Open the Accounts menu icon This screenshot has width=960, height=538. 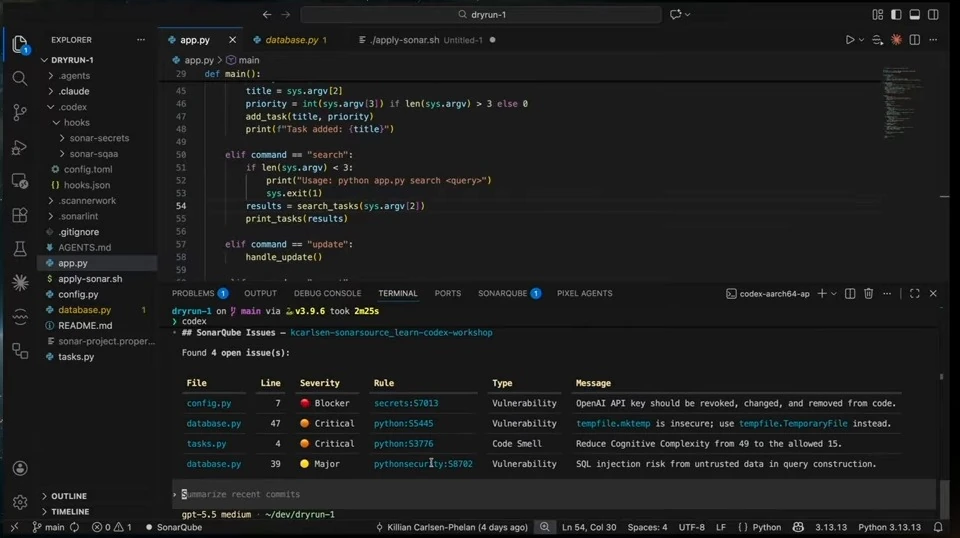pos(20,468)
